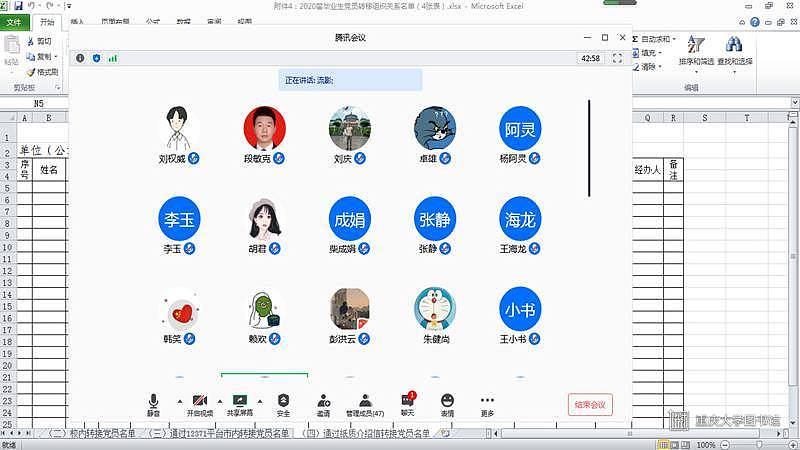800x450 pixels.
Task: Click the Excel Save floppy disk icon
Action: click(18, 6)
